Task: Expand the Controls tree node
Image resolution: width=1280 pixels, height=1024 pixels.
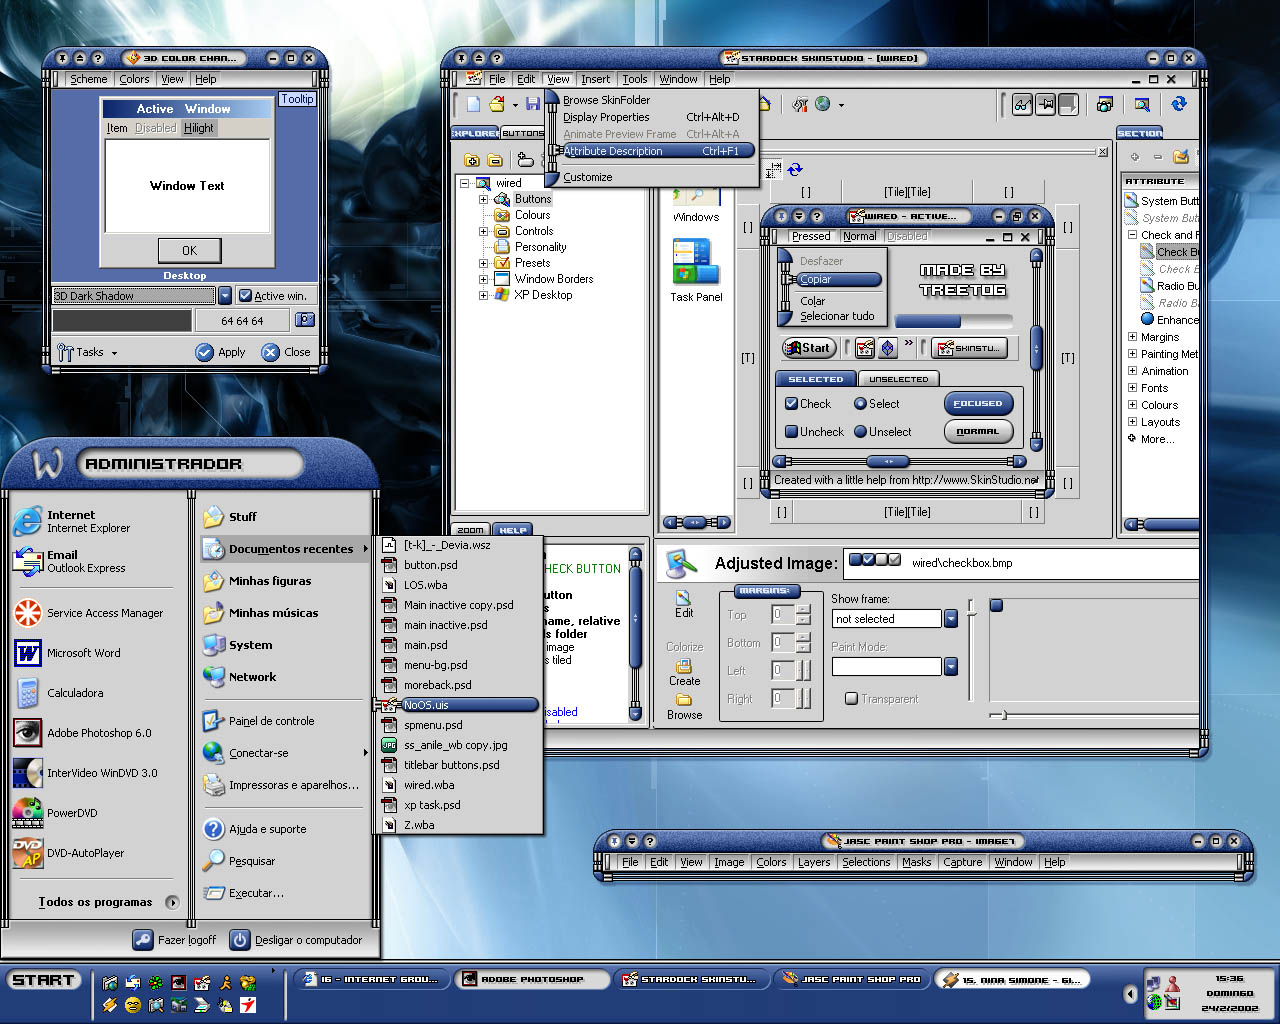Action: point(484,231)
